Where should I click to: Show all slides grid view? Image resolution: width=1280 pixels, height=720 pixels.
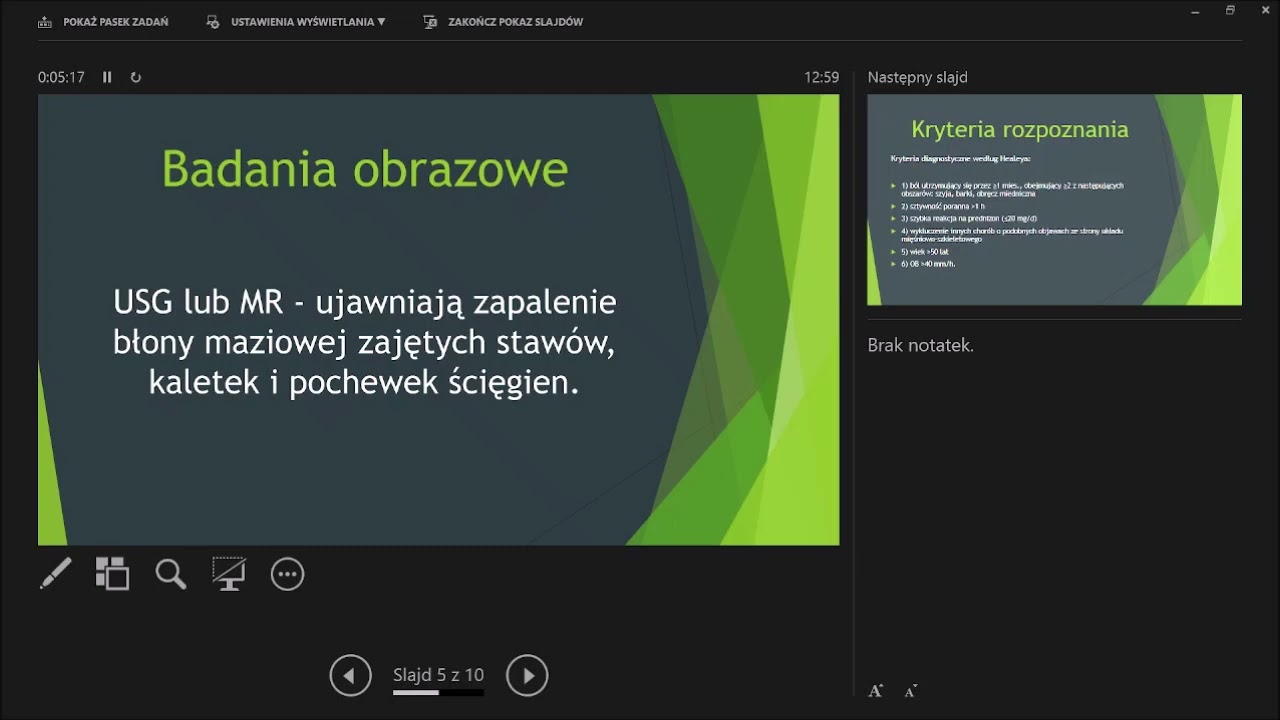tap(112, 574)
